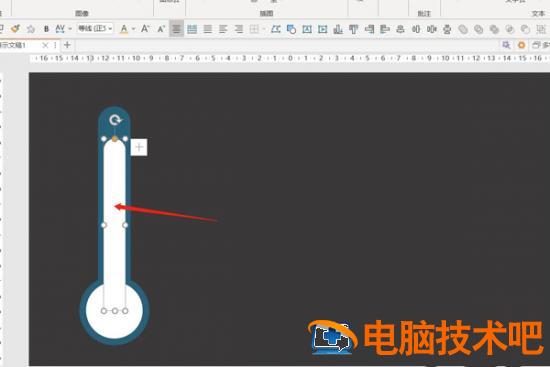Decrease font size with smaller A icon

[x=161, y=29]
